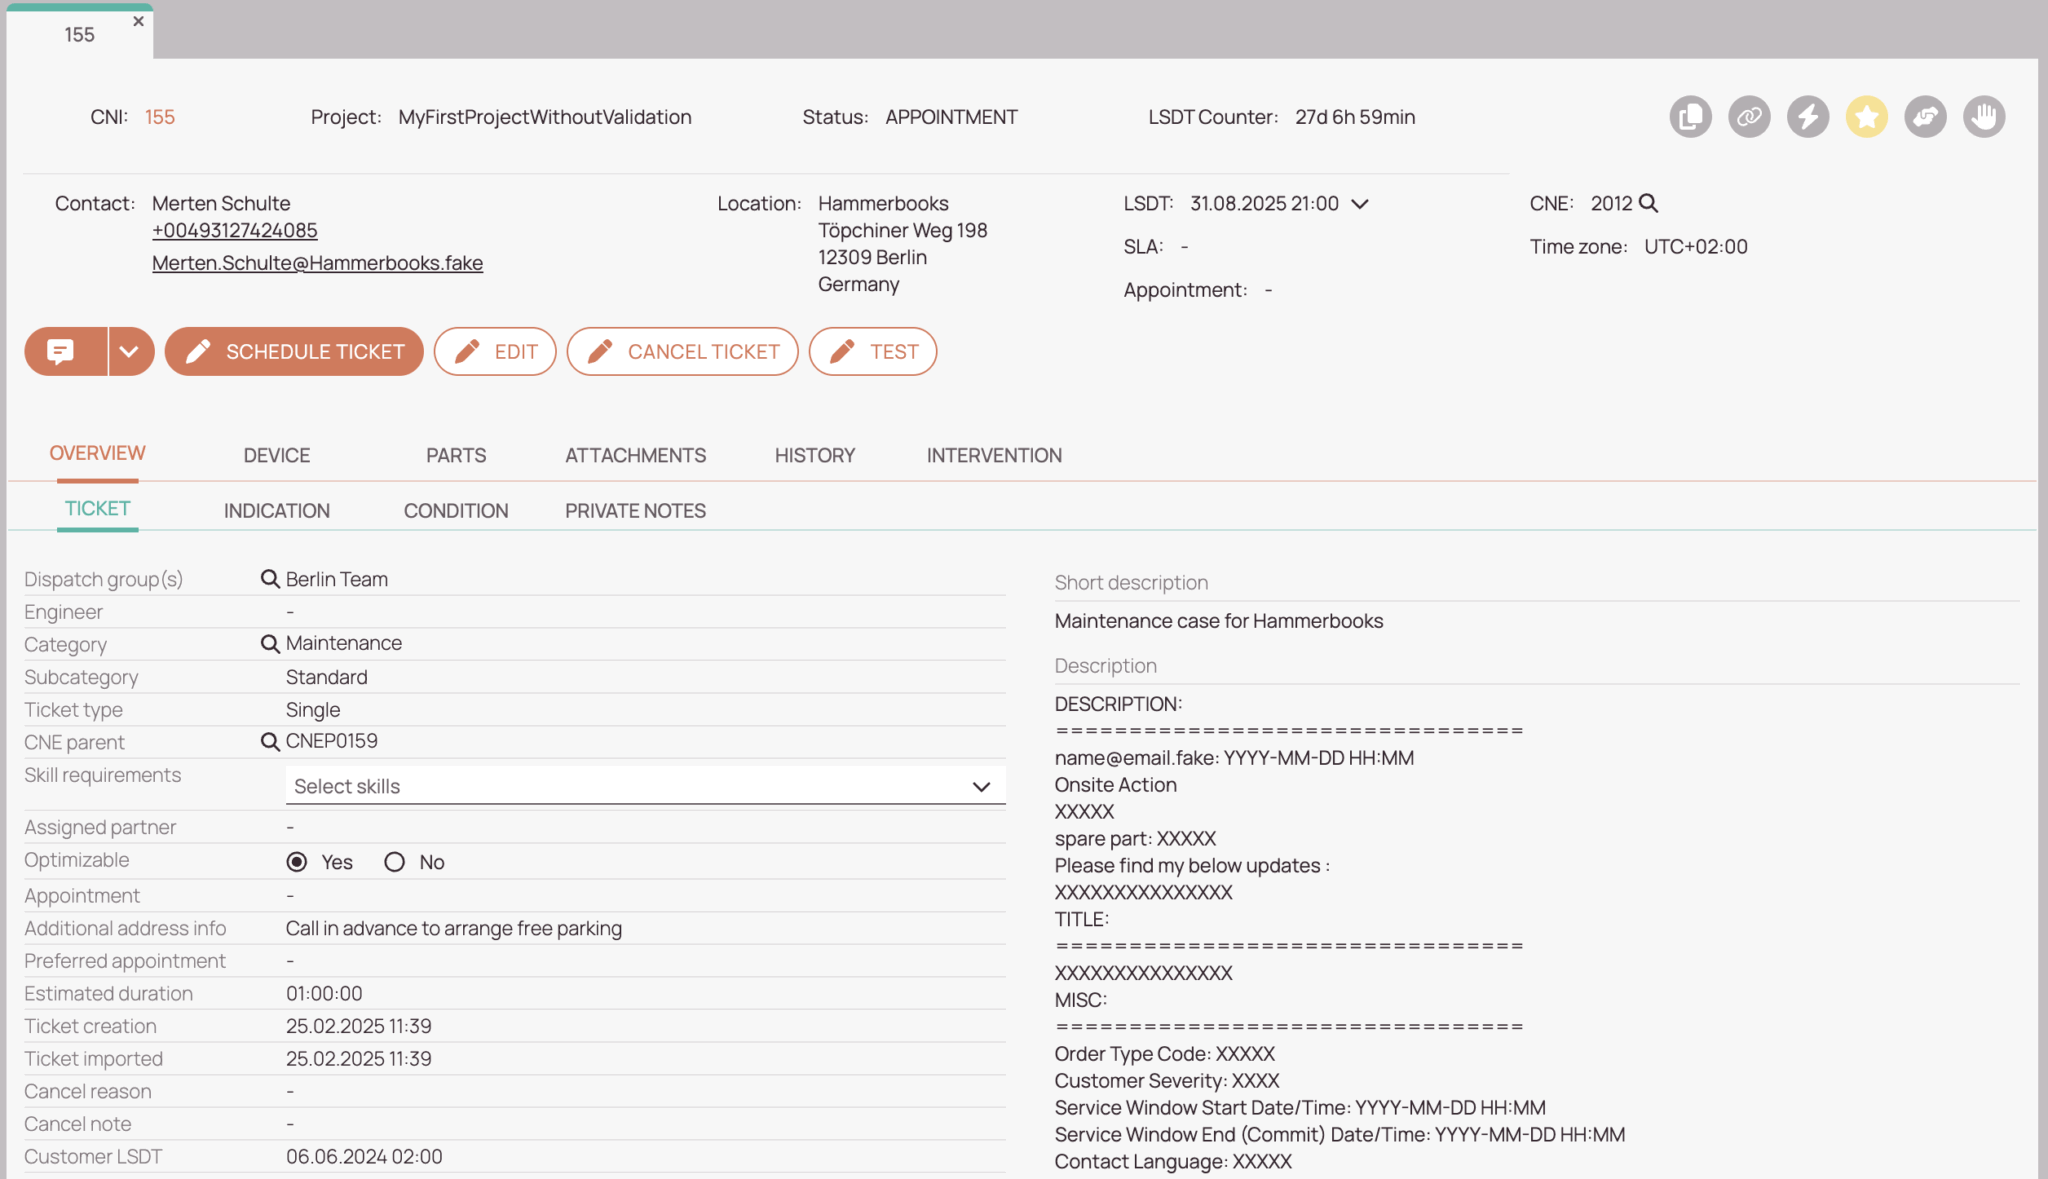Switch to the HISTORY tab
This screenshot has height=1179, width=2048.
click(x=814, y=455)
